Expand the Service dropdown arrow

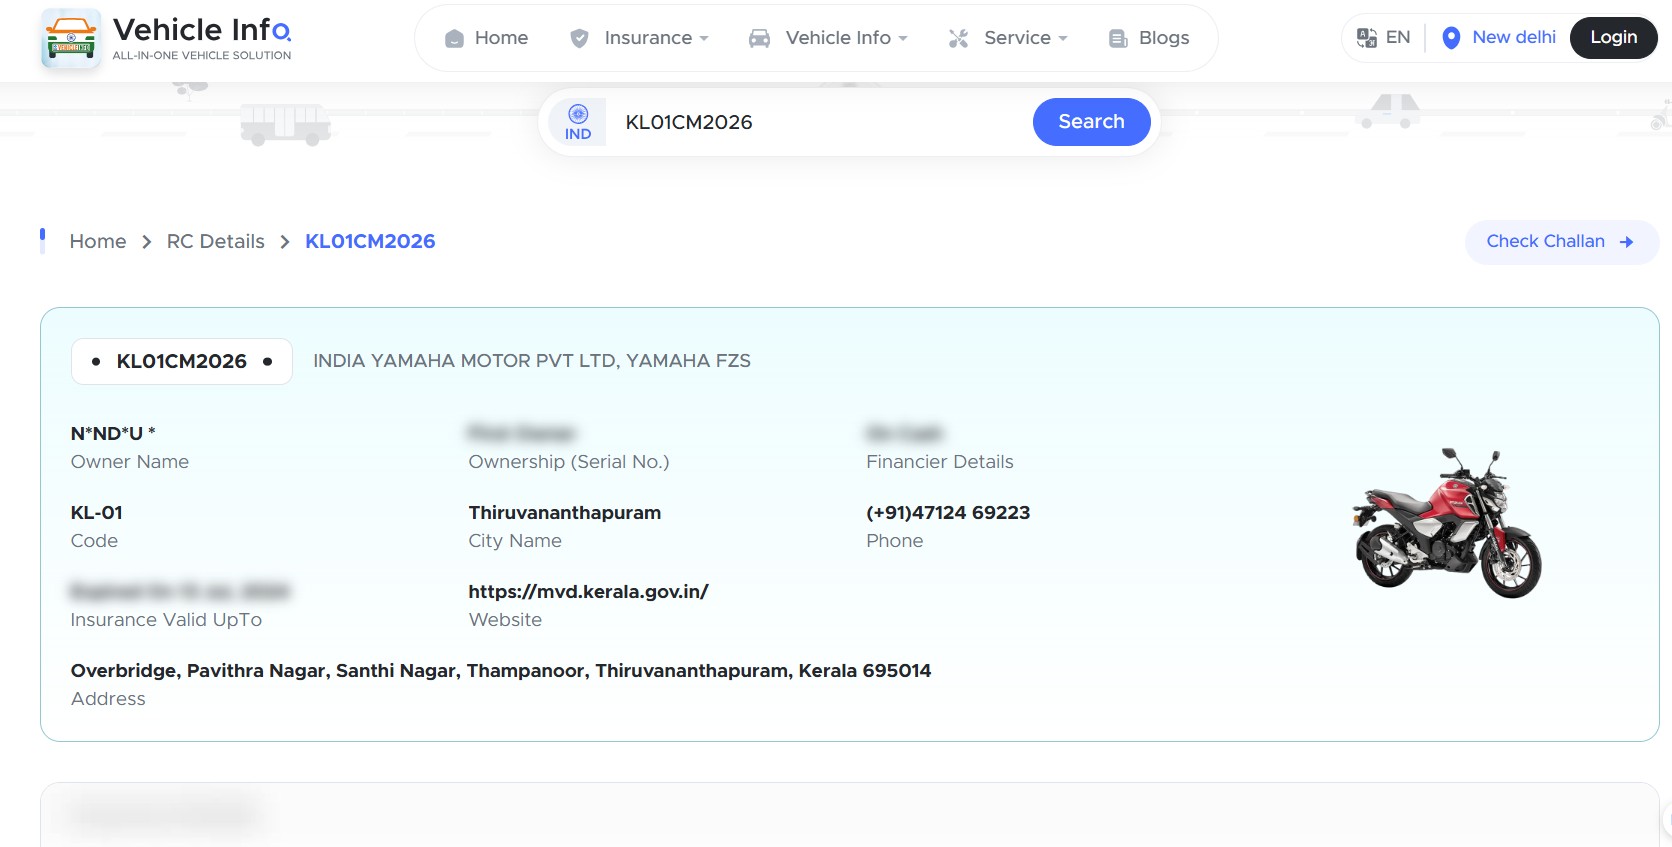coord(1063,39)
